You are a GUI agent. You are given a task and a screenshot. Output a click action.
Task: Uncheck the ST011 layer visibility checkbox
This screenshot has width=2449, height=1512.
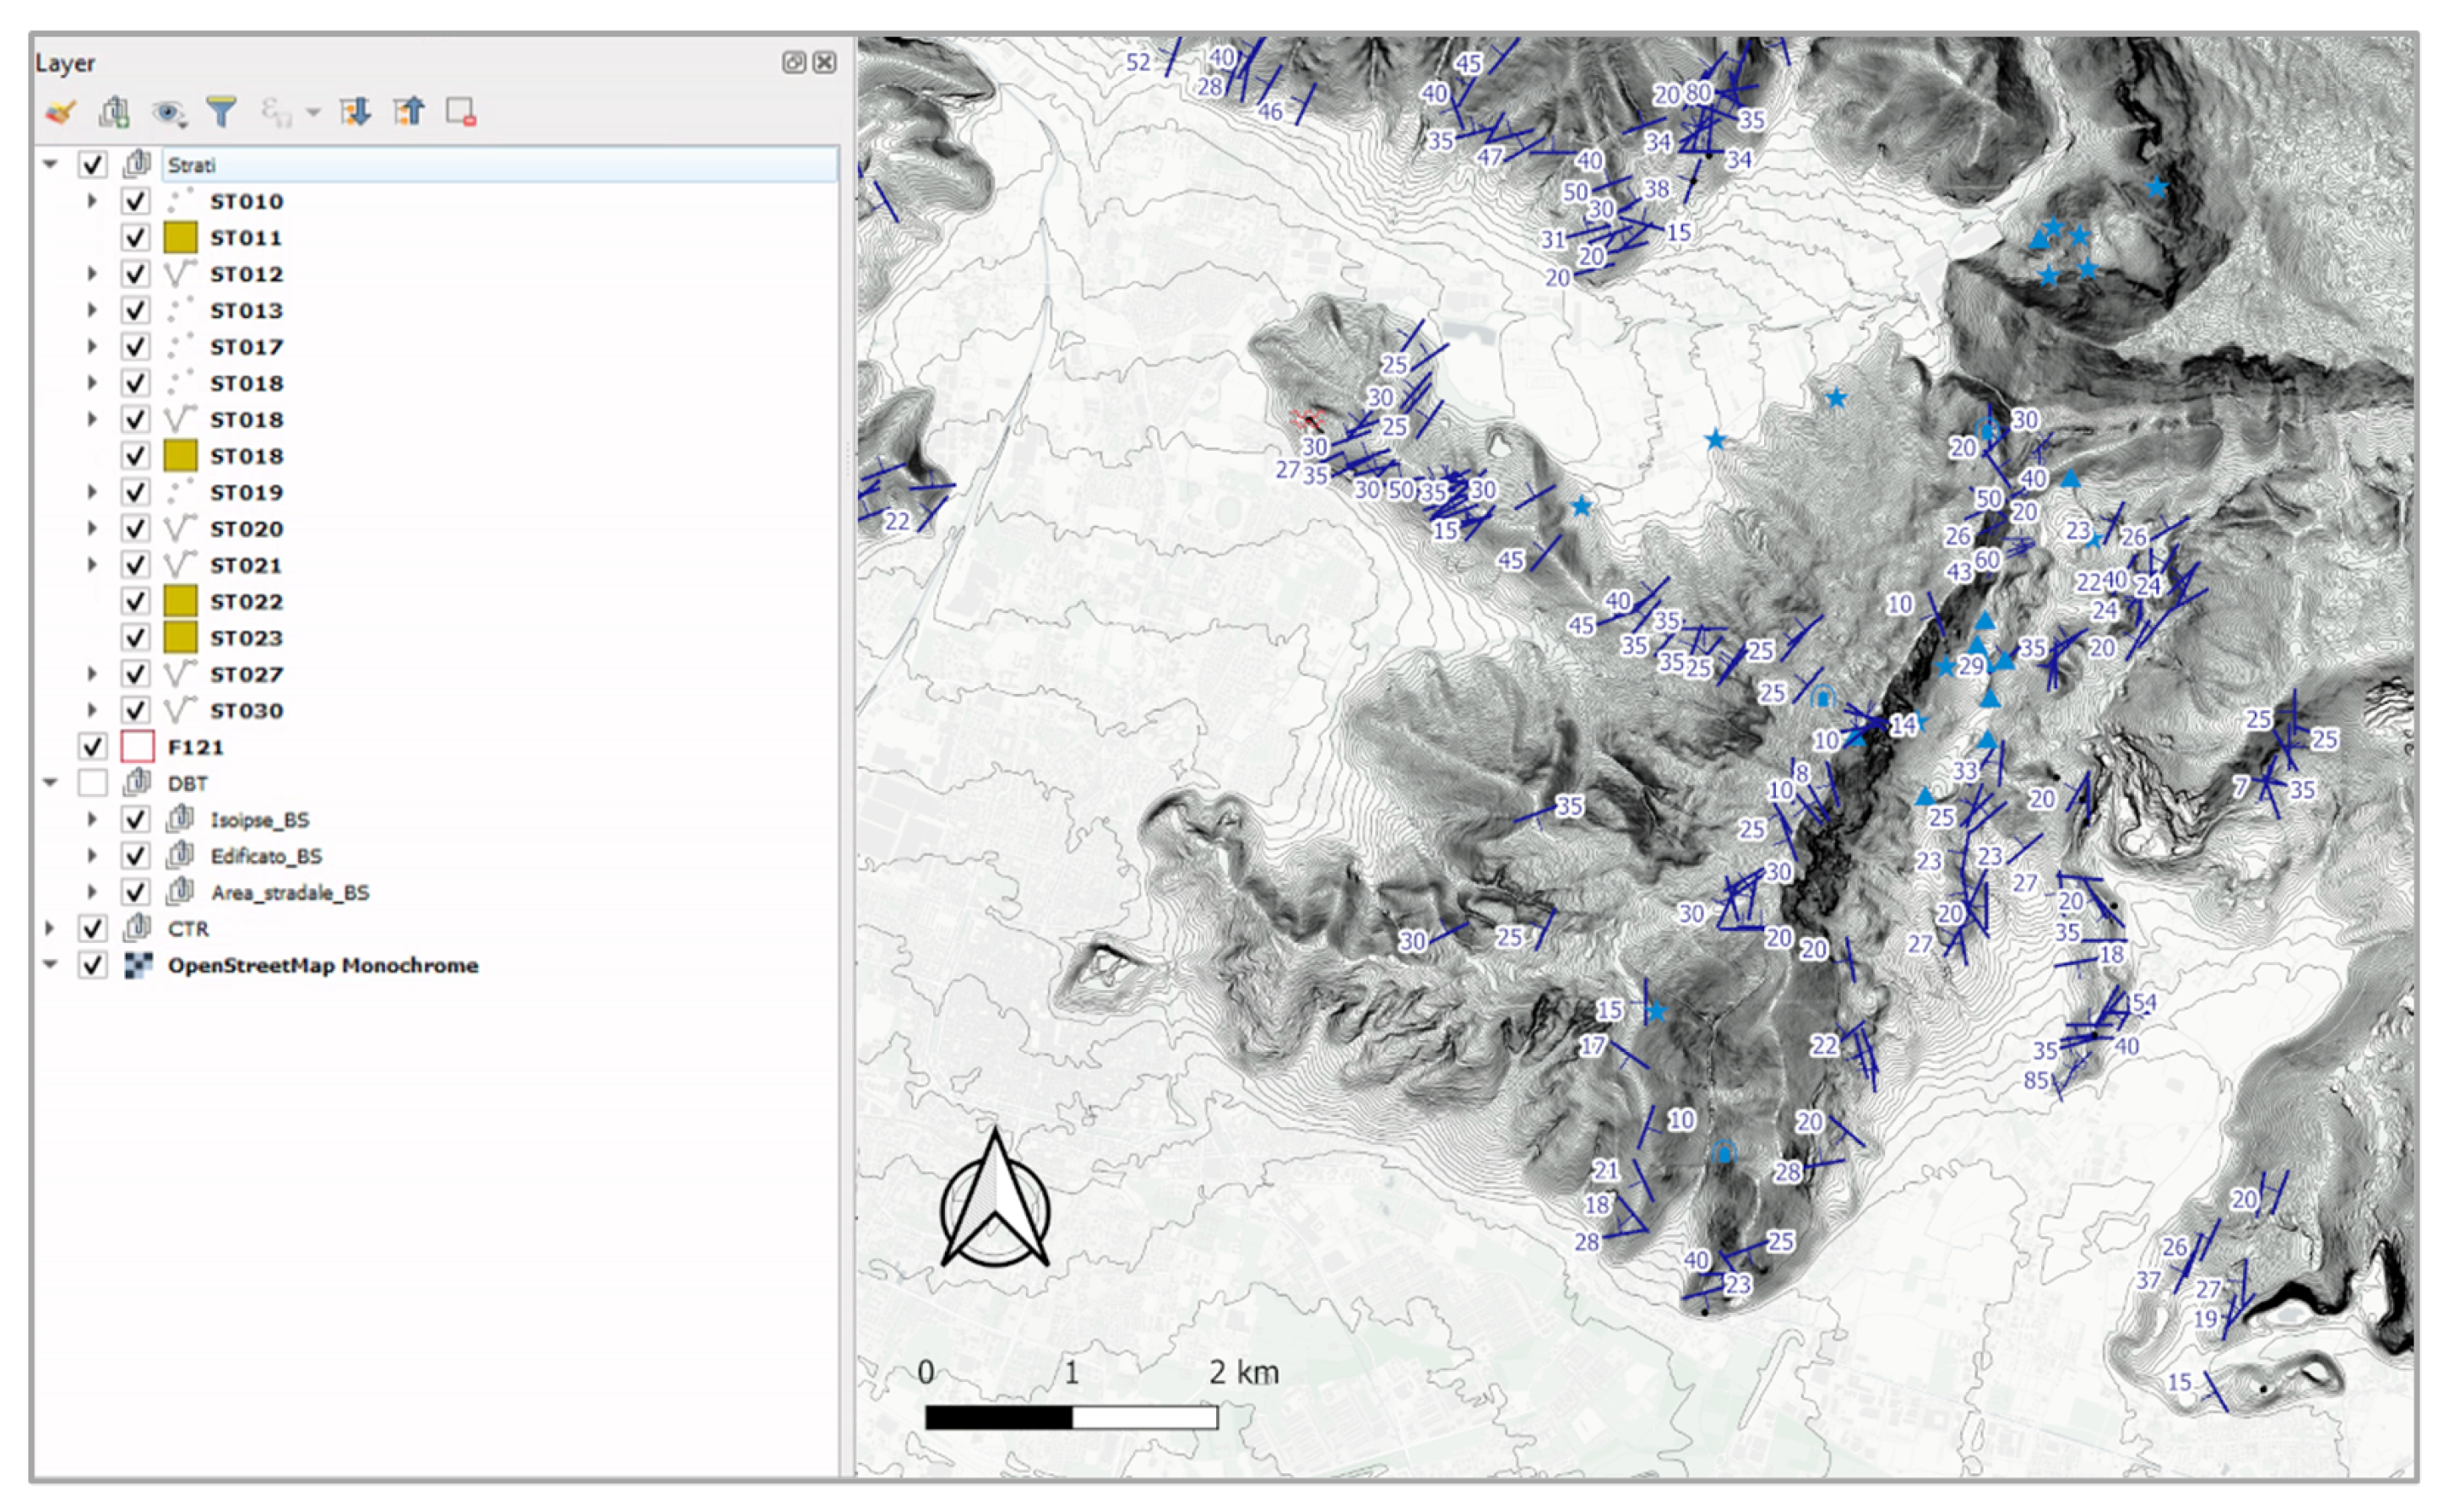coord(135,238)
